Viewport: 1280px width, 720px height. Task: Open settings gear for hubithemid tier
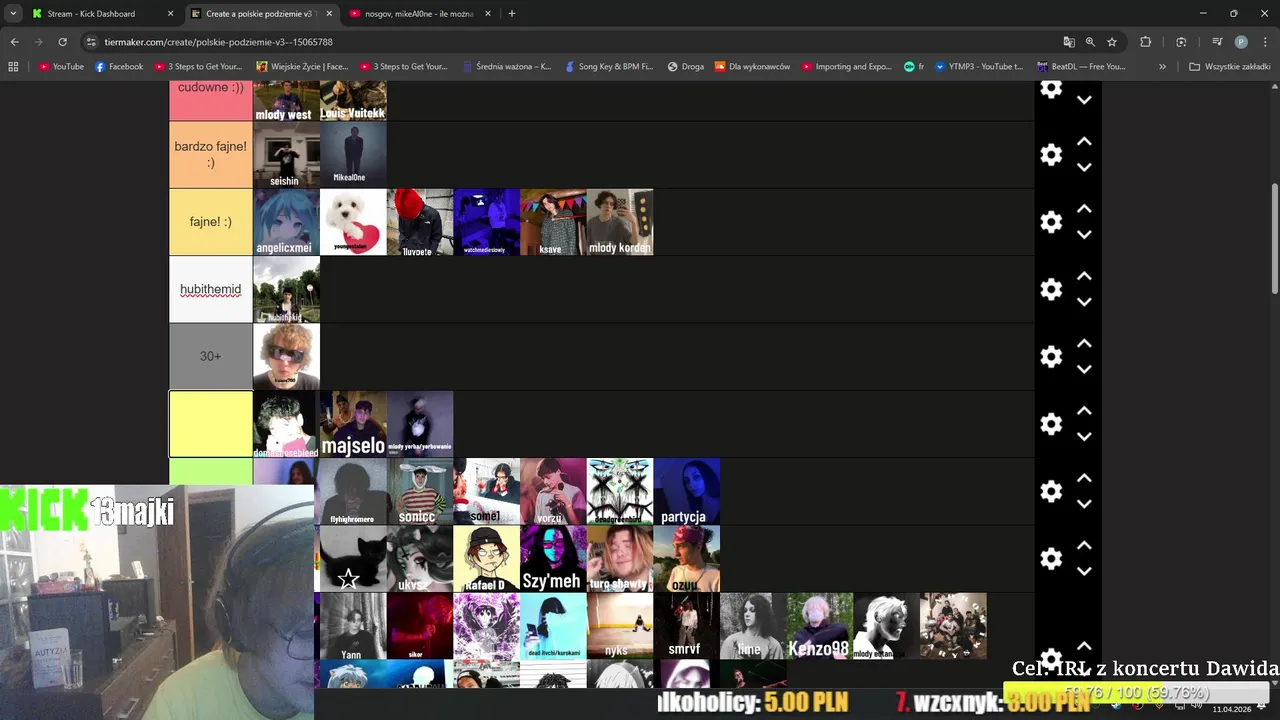tap(1051, 289)
